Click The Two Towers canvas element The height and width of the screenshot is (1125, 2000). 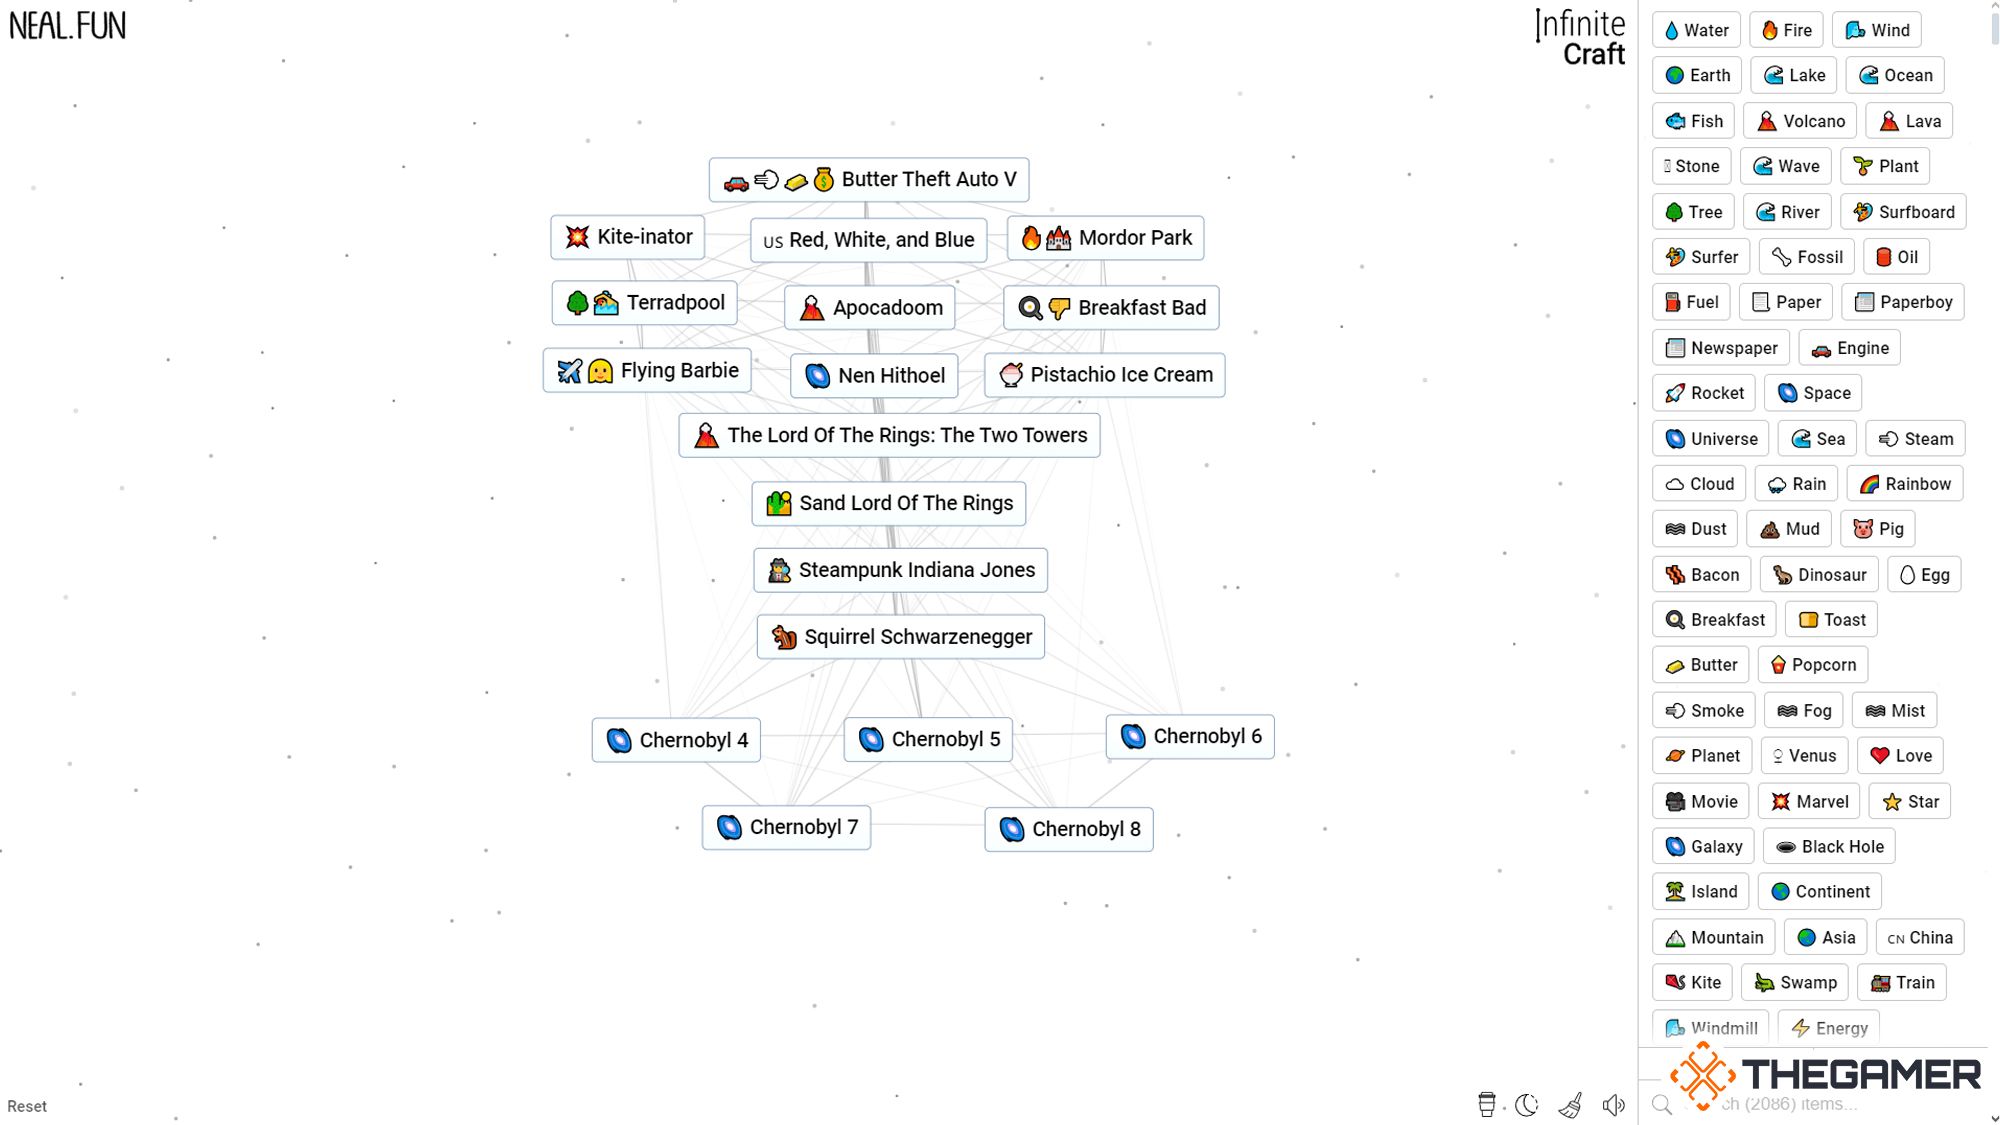coord(889,436)
